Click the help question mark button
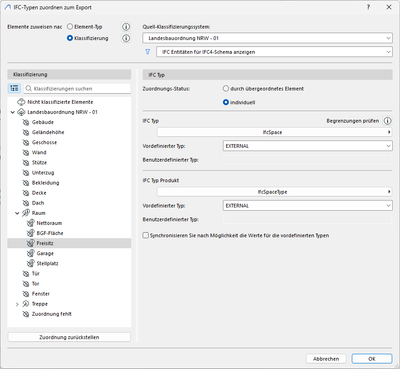The width and height of the screenshot is (400, 369). coord(368,7)
